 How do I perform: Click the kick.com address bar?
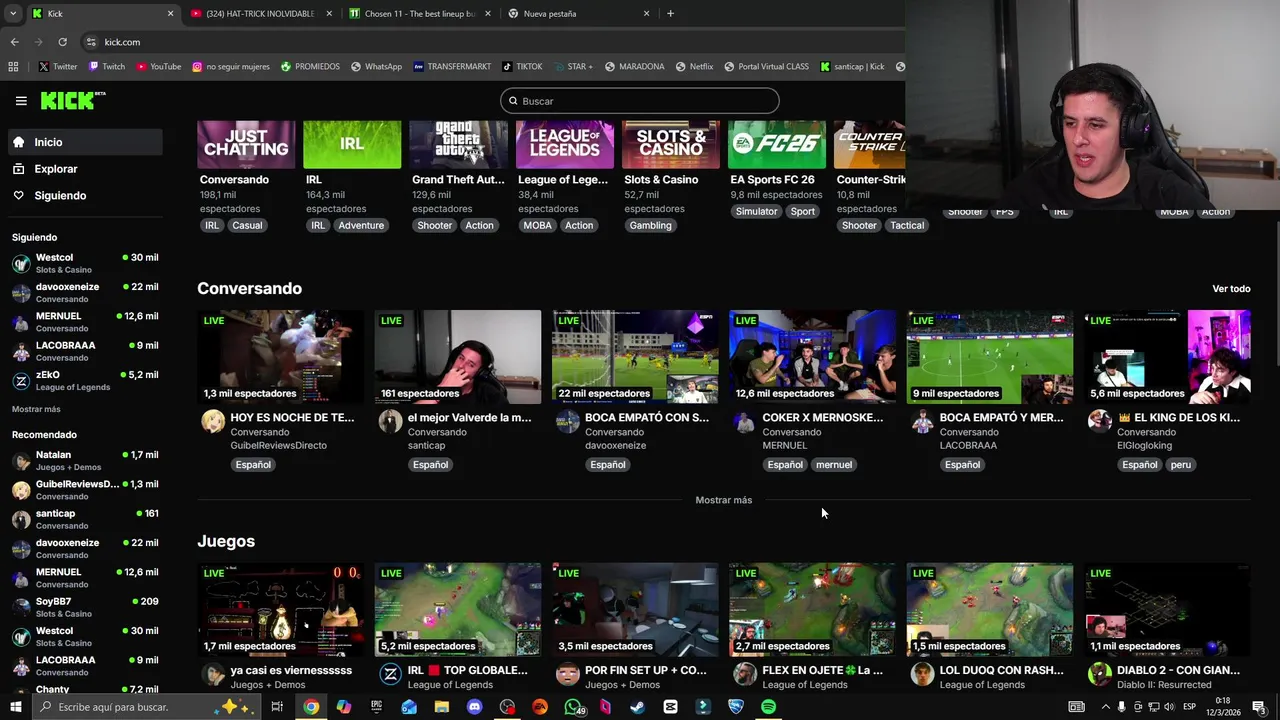[490, 42]
